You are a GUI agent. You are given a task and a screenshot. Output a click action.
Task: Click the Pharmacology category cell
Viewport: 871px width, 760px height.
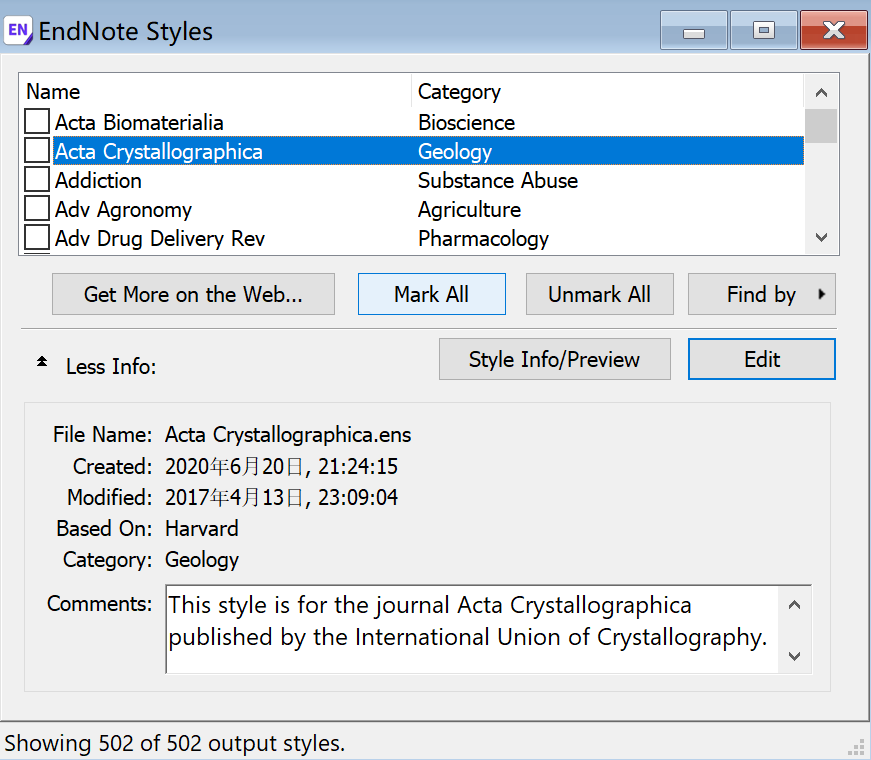pos(483,238)
